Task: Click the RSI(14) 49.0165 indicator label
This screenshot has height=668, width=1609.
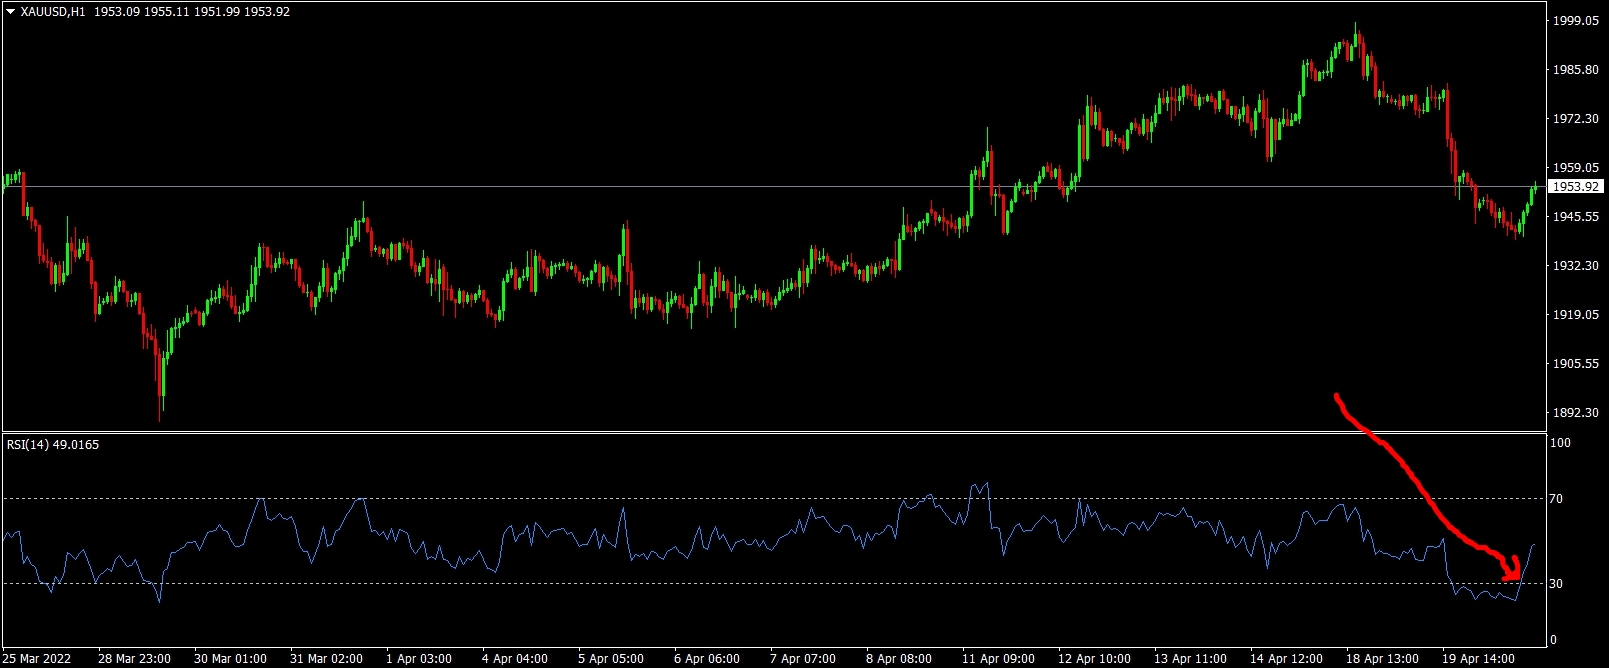Action: click(53, 444)
